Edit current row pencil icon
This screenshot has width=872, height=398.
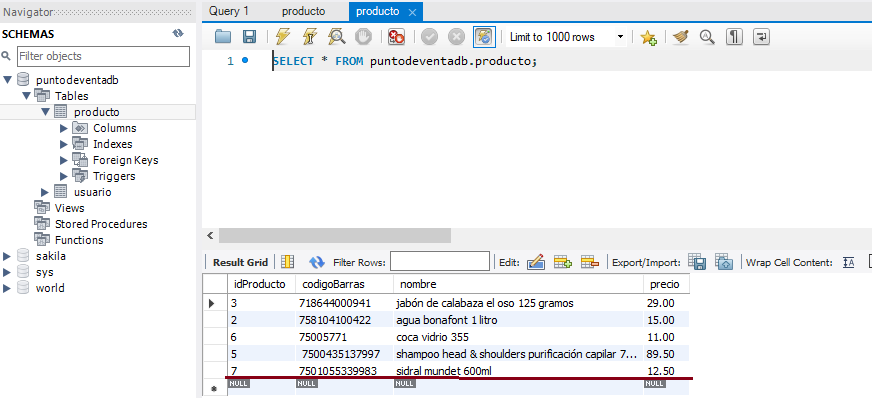(x=536, y=262)
